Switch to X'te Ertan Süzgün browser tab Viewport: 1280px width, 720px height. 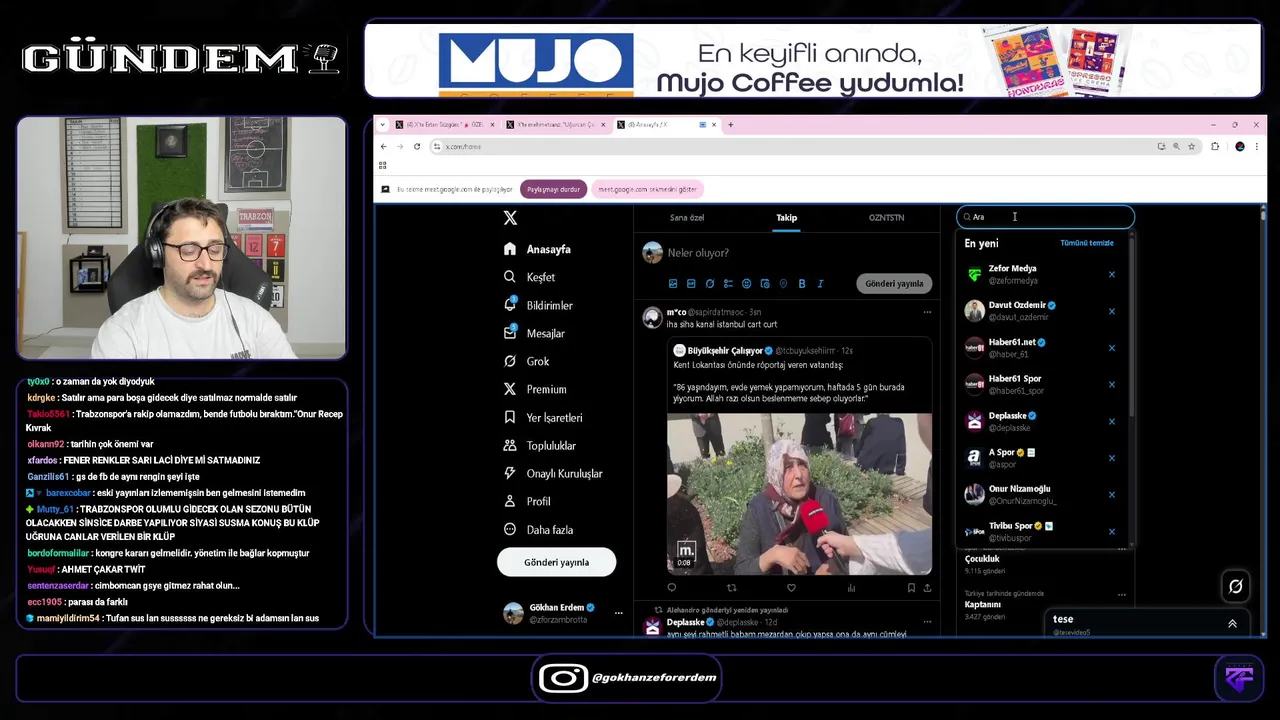[445, 125]
